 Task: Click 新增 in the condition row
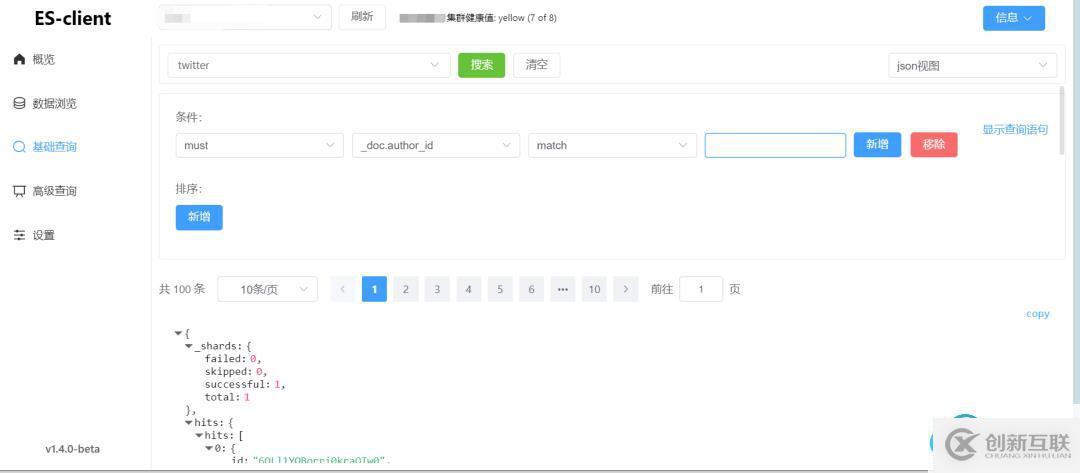coord(877,145)
